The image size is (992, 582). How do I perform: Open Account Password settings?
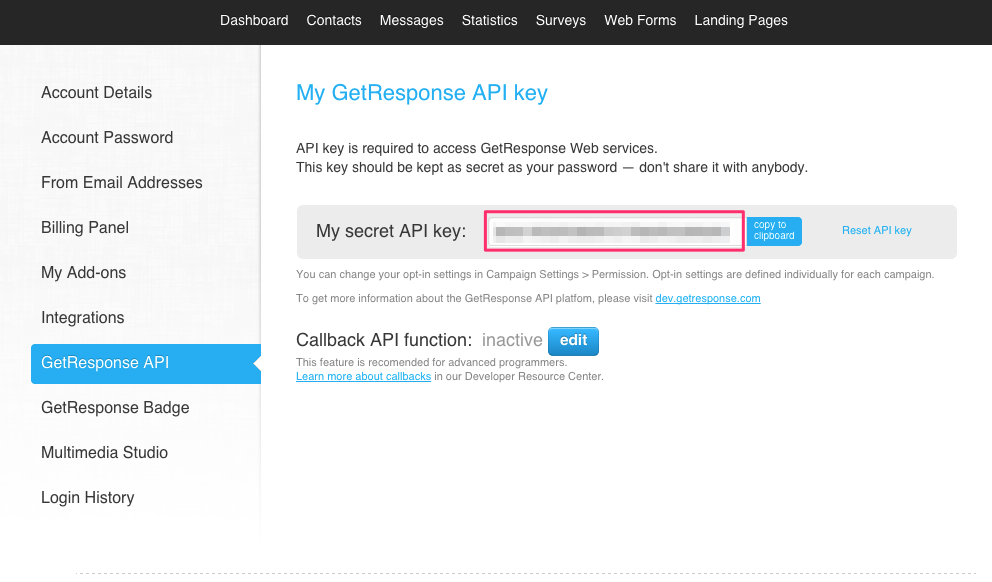[x=107, y=138]
